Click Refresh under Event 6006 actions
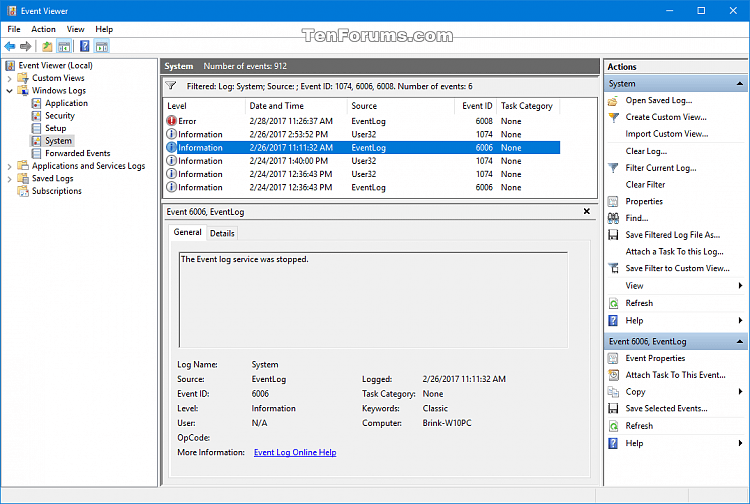 pyautogui.click(x=639, y=426)
